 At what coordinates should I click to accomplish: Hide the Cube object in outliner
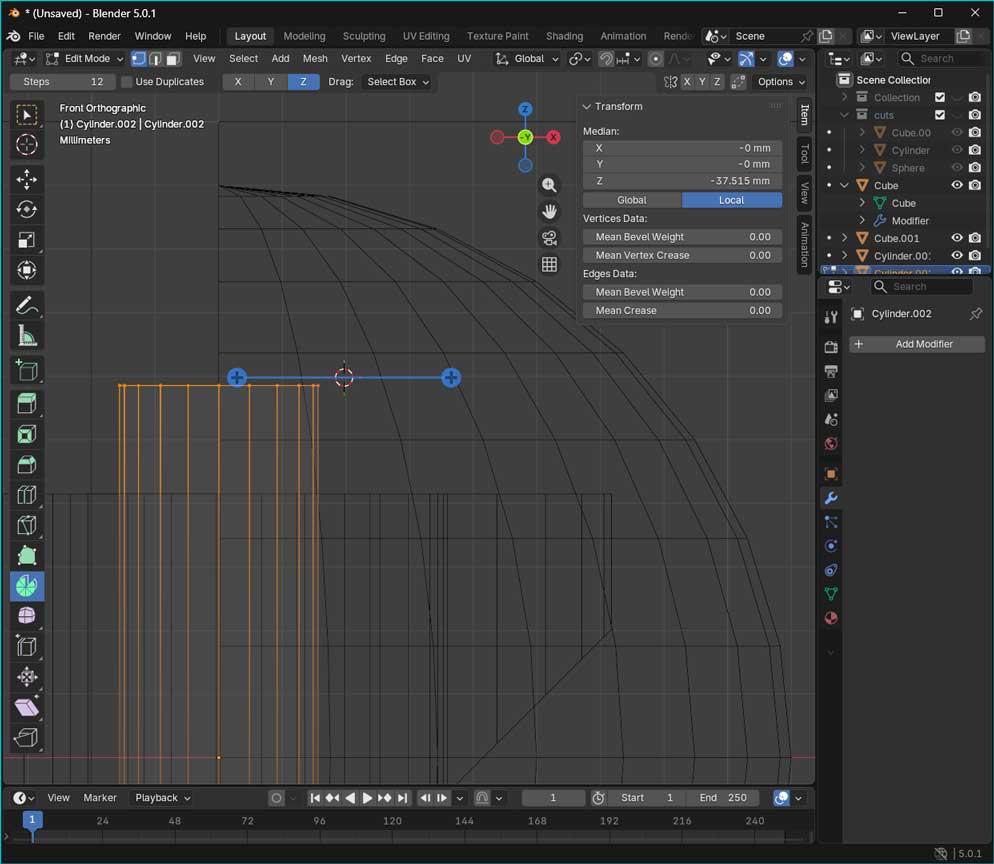coord(957,185)
